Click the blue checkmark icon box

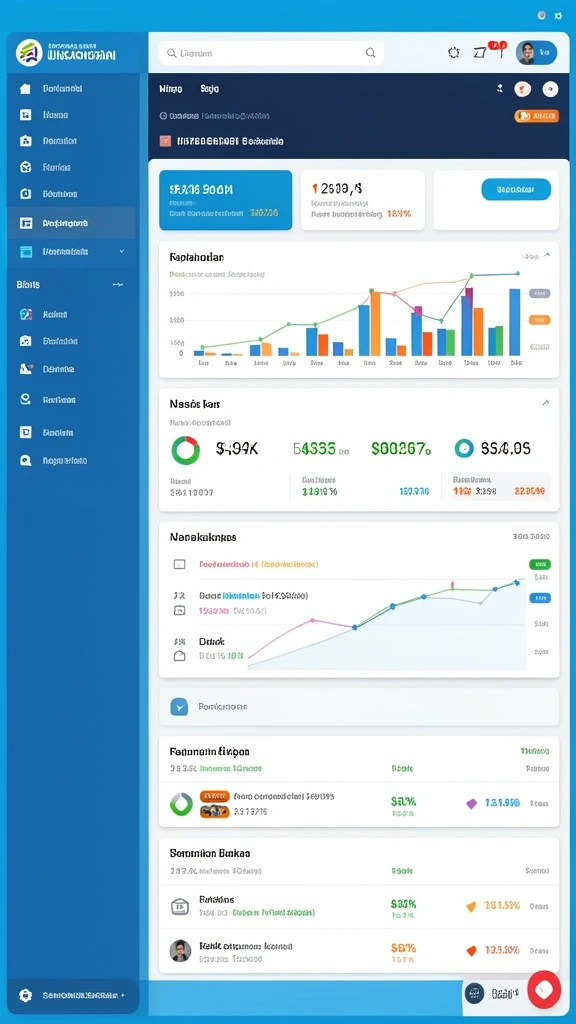point(179,707)
